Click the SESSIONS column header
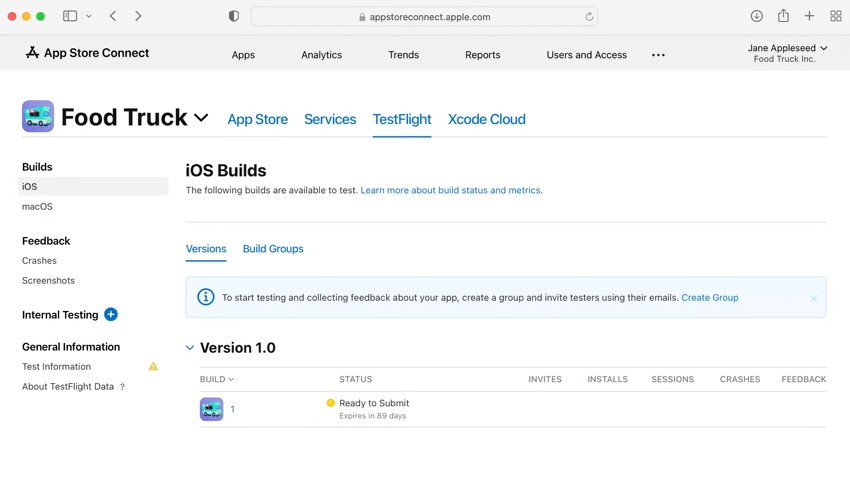The height and width of the screenshot is (480, 850). tap(673, 379)
